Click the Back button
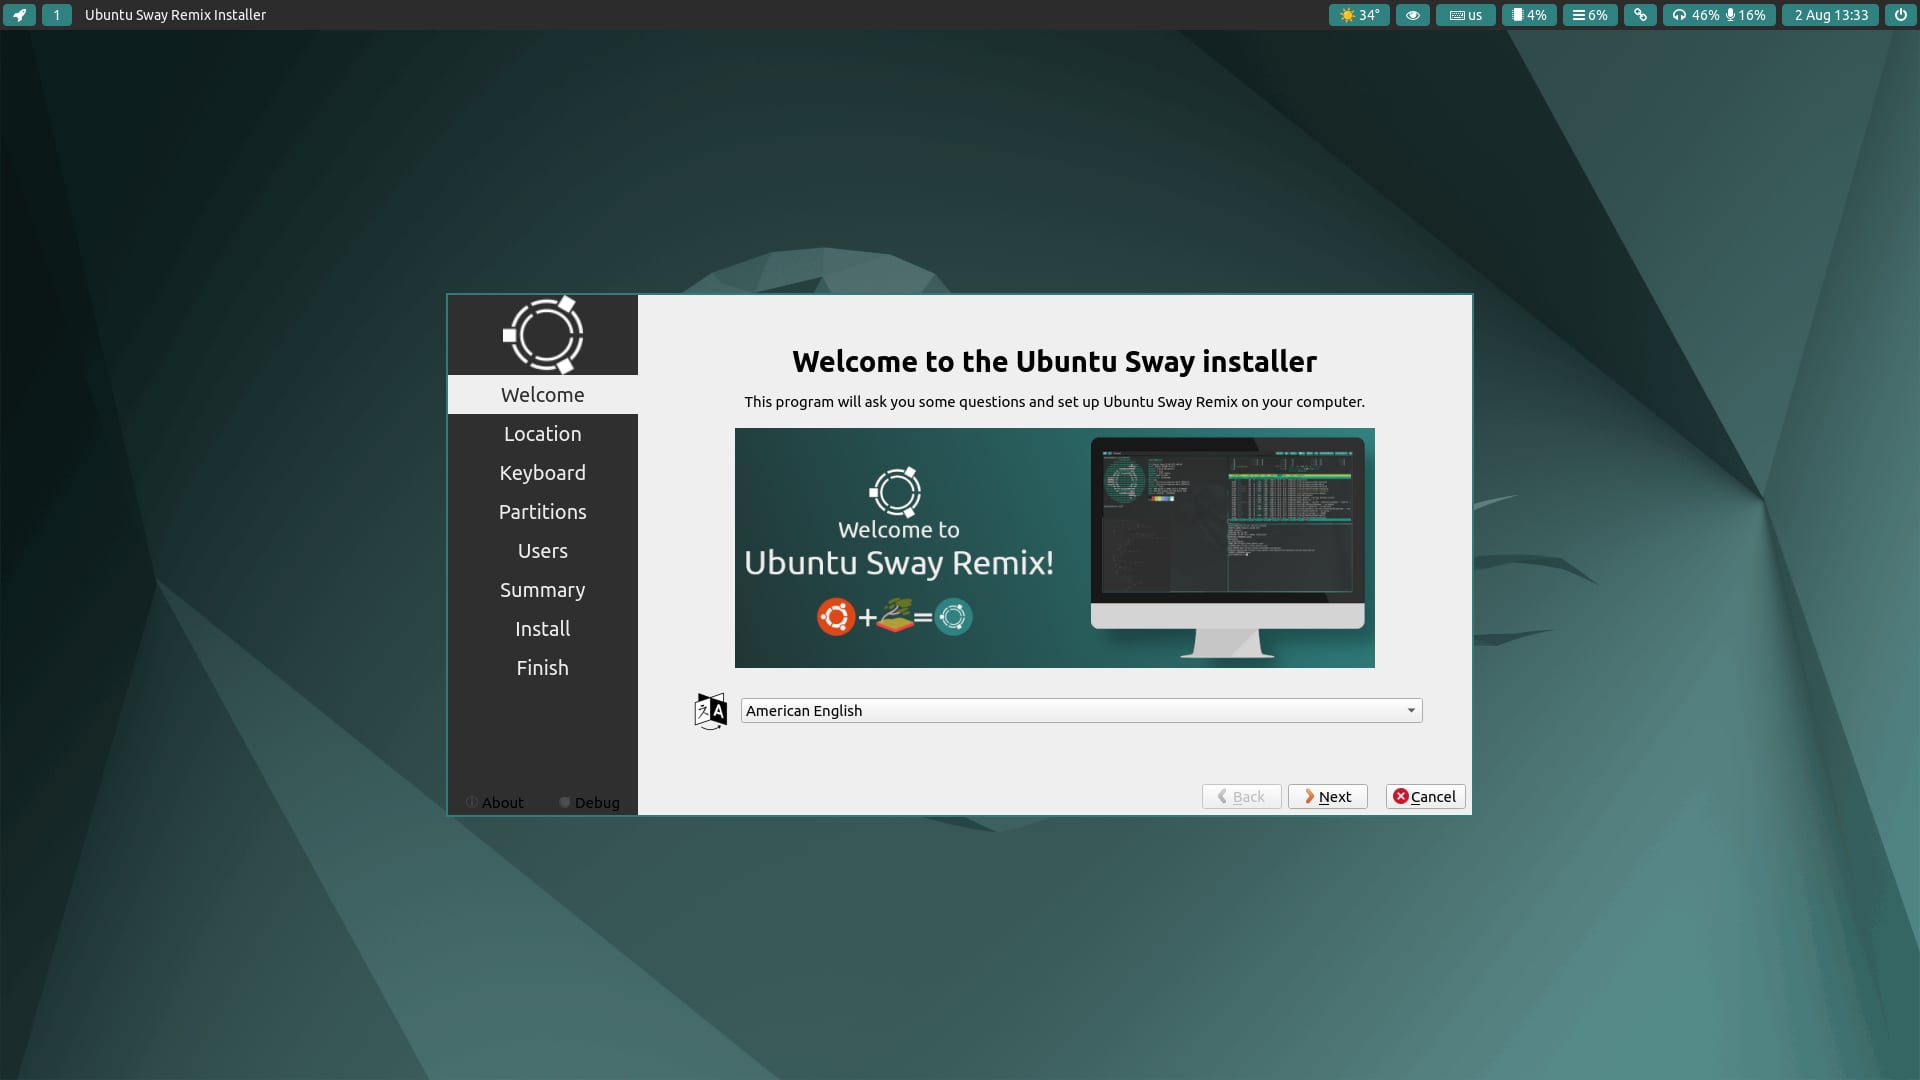 [x=1241, y=797]
